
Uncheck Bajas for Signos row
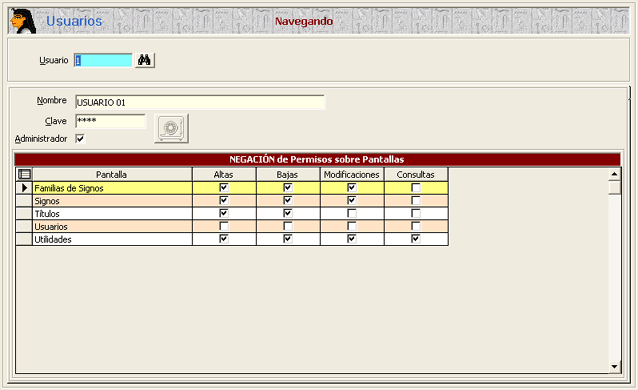288,200
